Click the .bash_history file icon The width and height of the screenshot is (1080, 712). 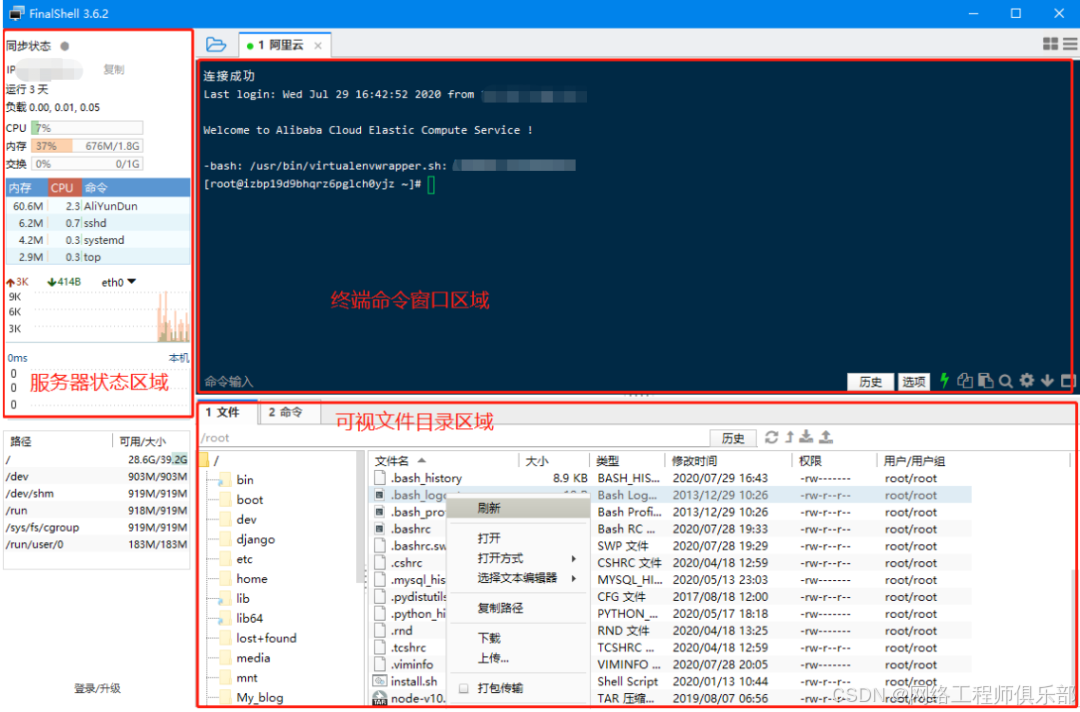[x=380, y=478]
